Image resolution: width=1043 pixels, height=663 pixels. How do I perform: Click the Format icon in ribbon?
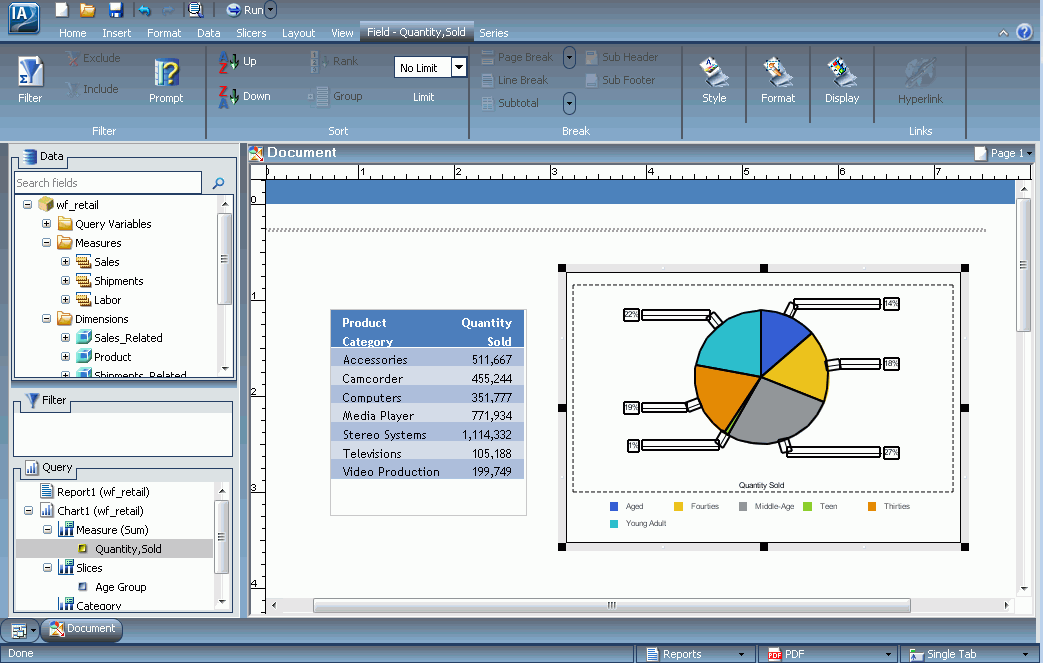778,72
